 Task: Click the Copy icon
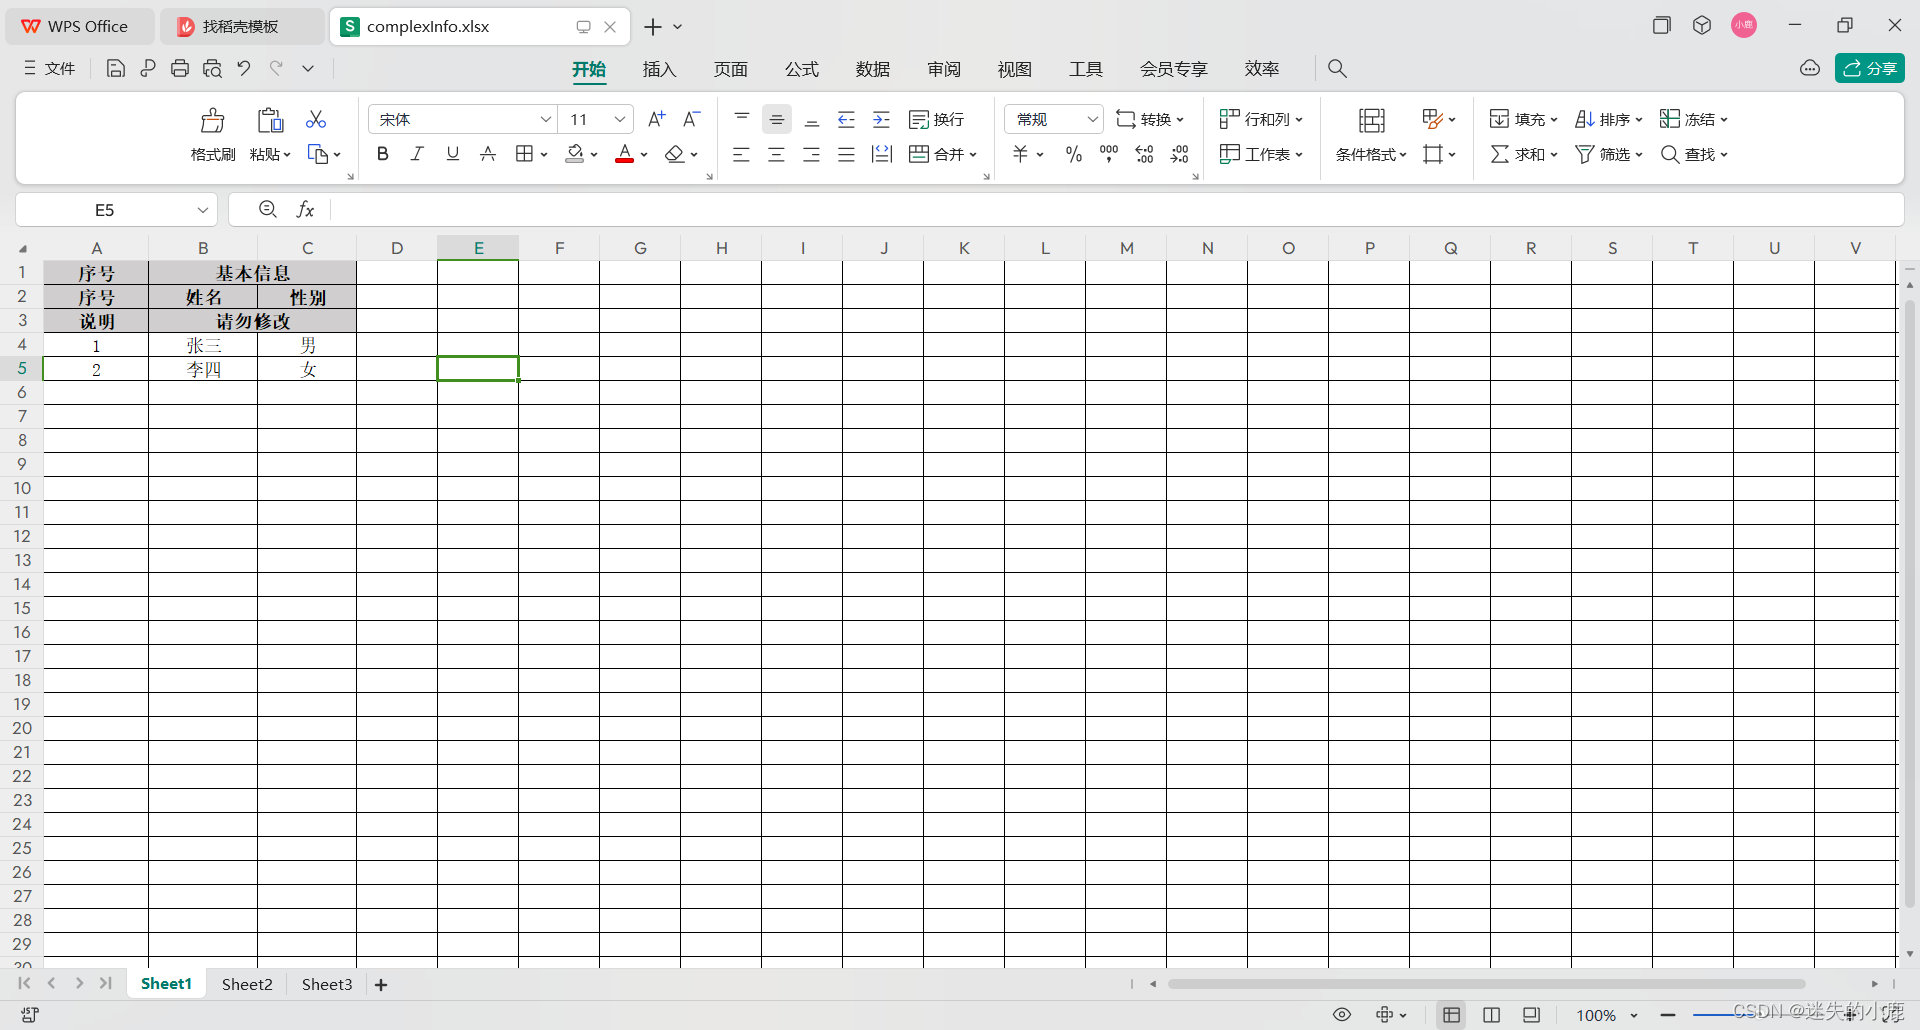[318, 154]
